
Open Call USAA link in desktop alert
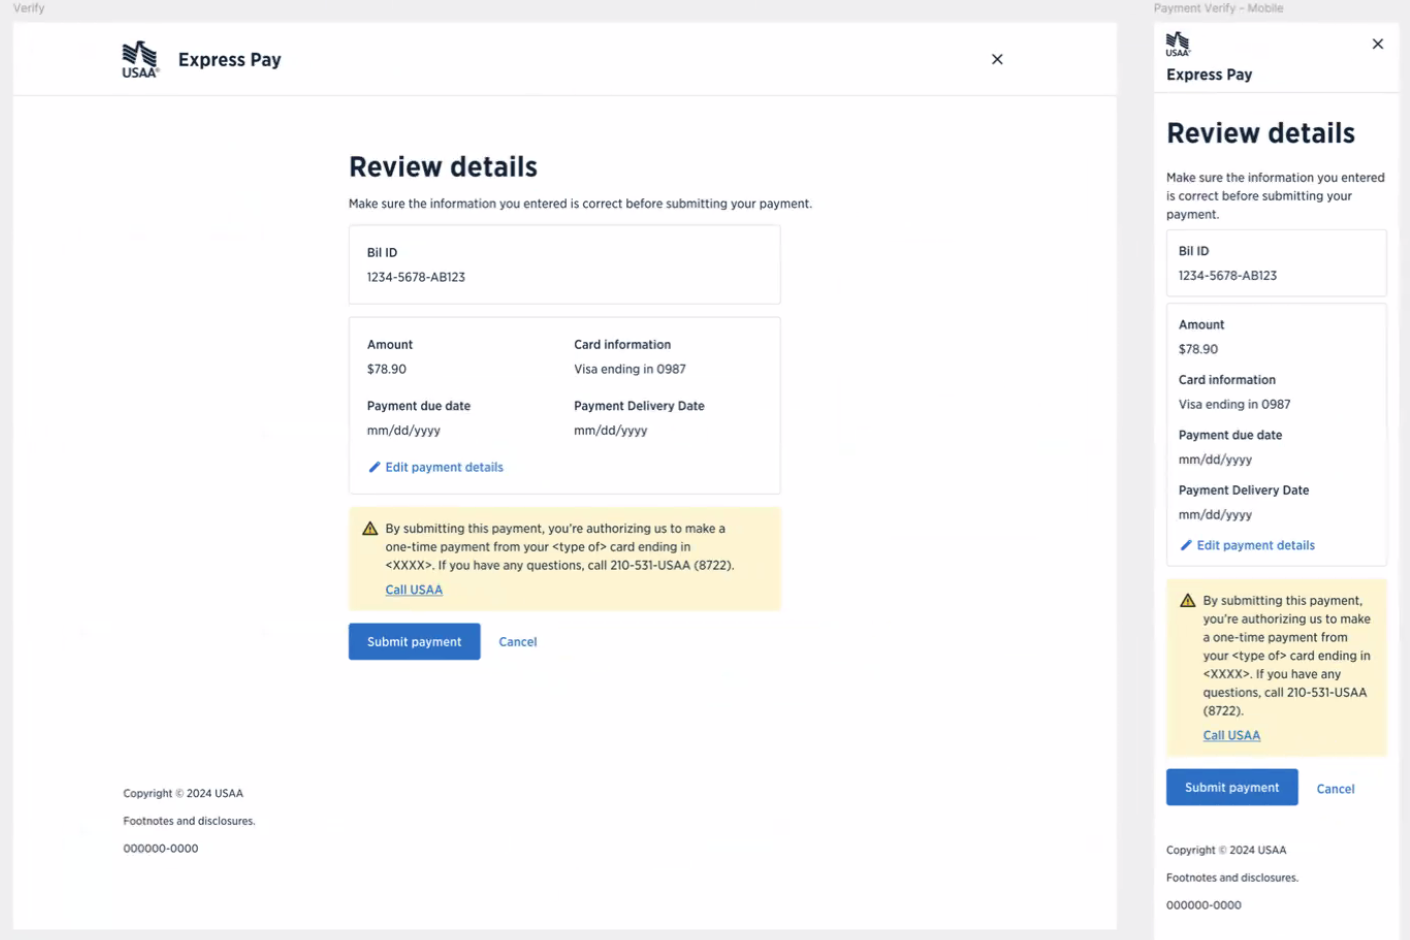tap(414, 590)
